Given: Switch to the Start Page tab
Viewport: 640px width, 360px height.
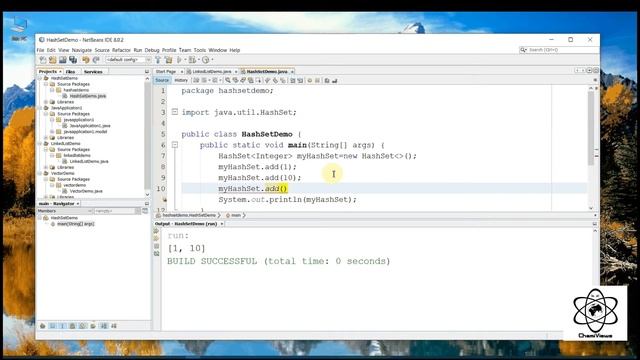Looking at the screenshot, I should tap(166, 71).
